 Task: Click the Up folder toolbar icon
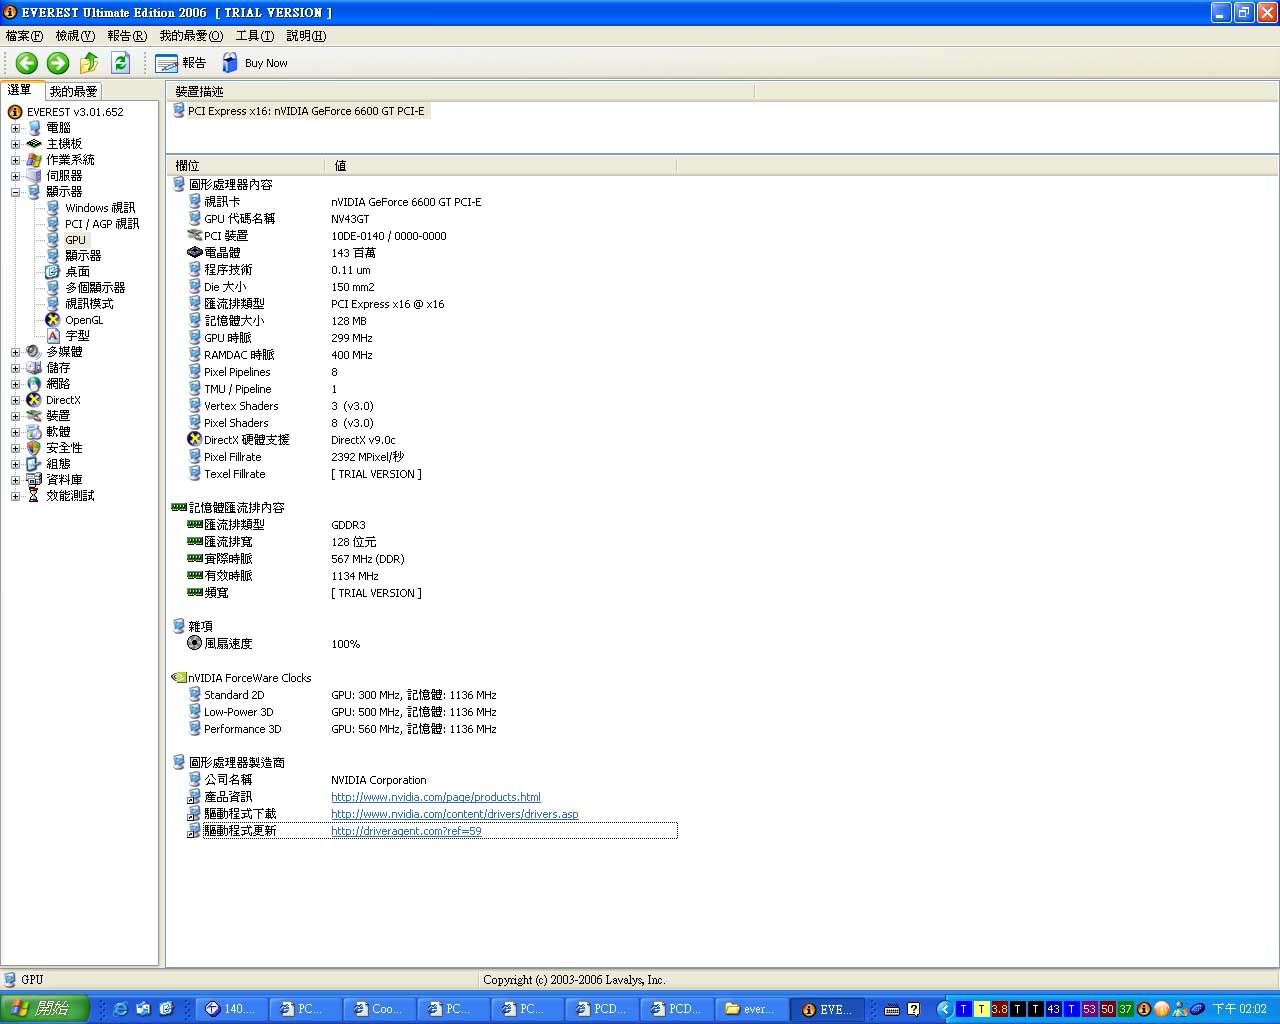pyautogui.click(x=89, y=63)
